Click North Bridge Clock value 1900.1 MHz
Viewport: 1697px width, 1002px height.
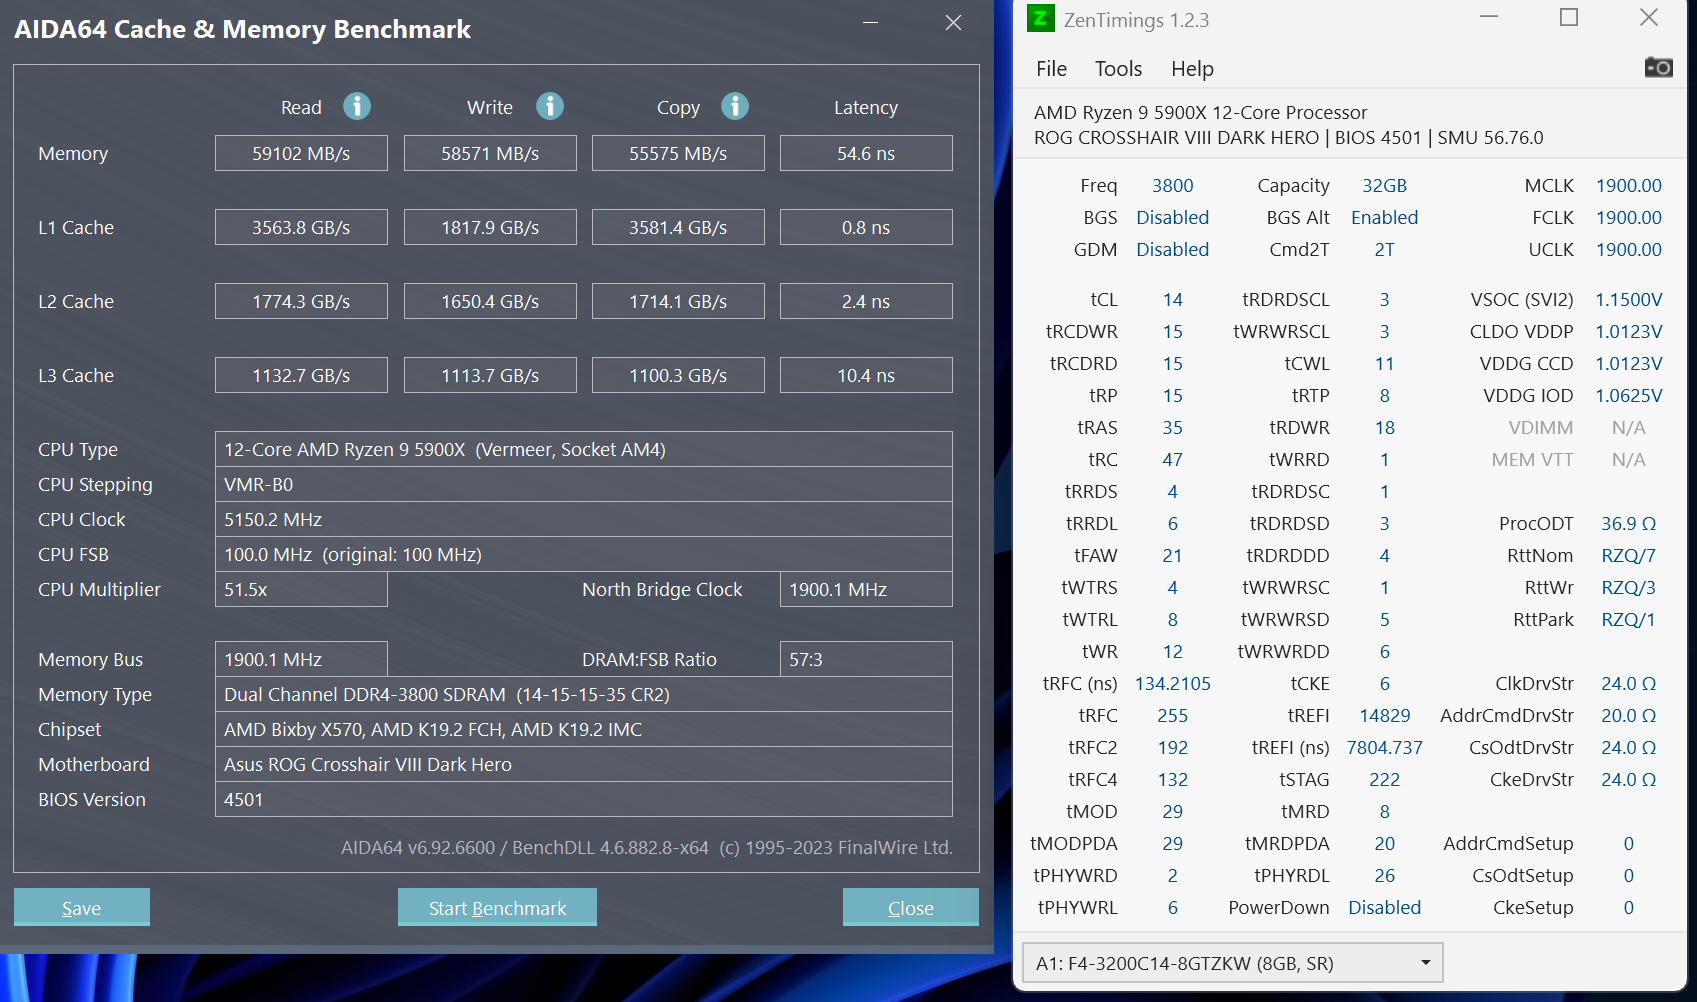866,589
